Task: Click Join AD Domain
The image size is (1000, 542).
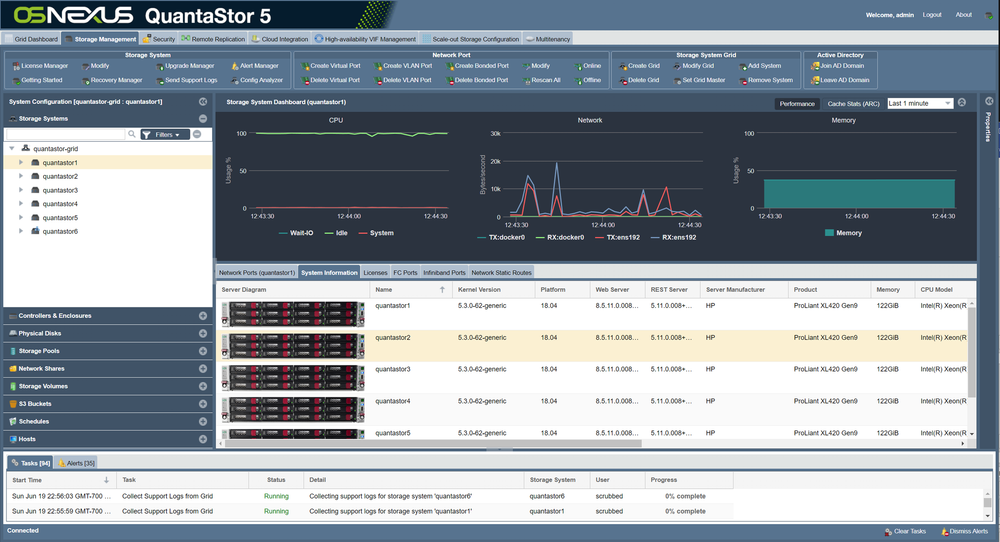Action: pyautogui.click(x=837, y=66)
